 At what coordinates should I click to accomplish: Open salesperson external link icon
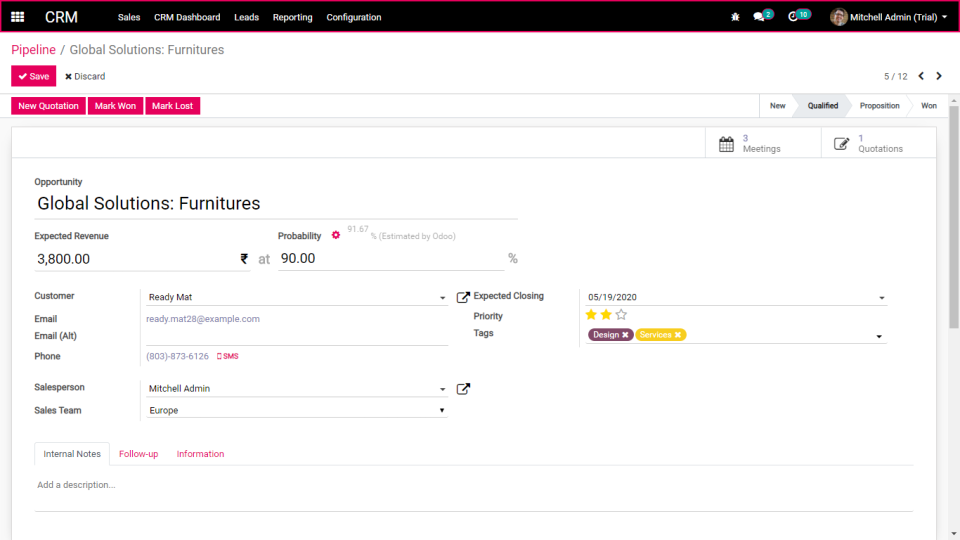pos(463,389)
